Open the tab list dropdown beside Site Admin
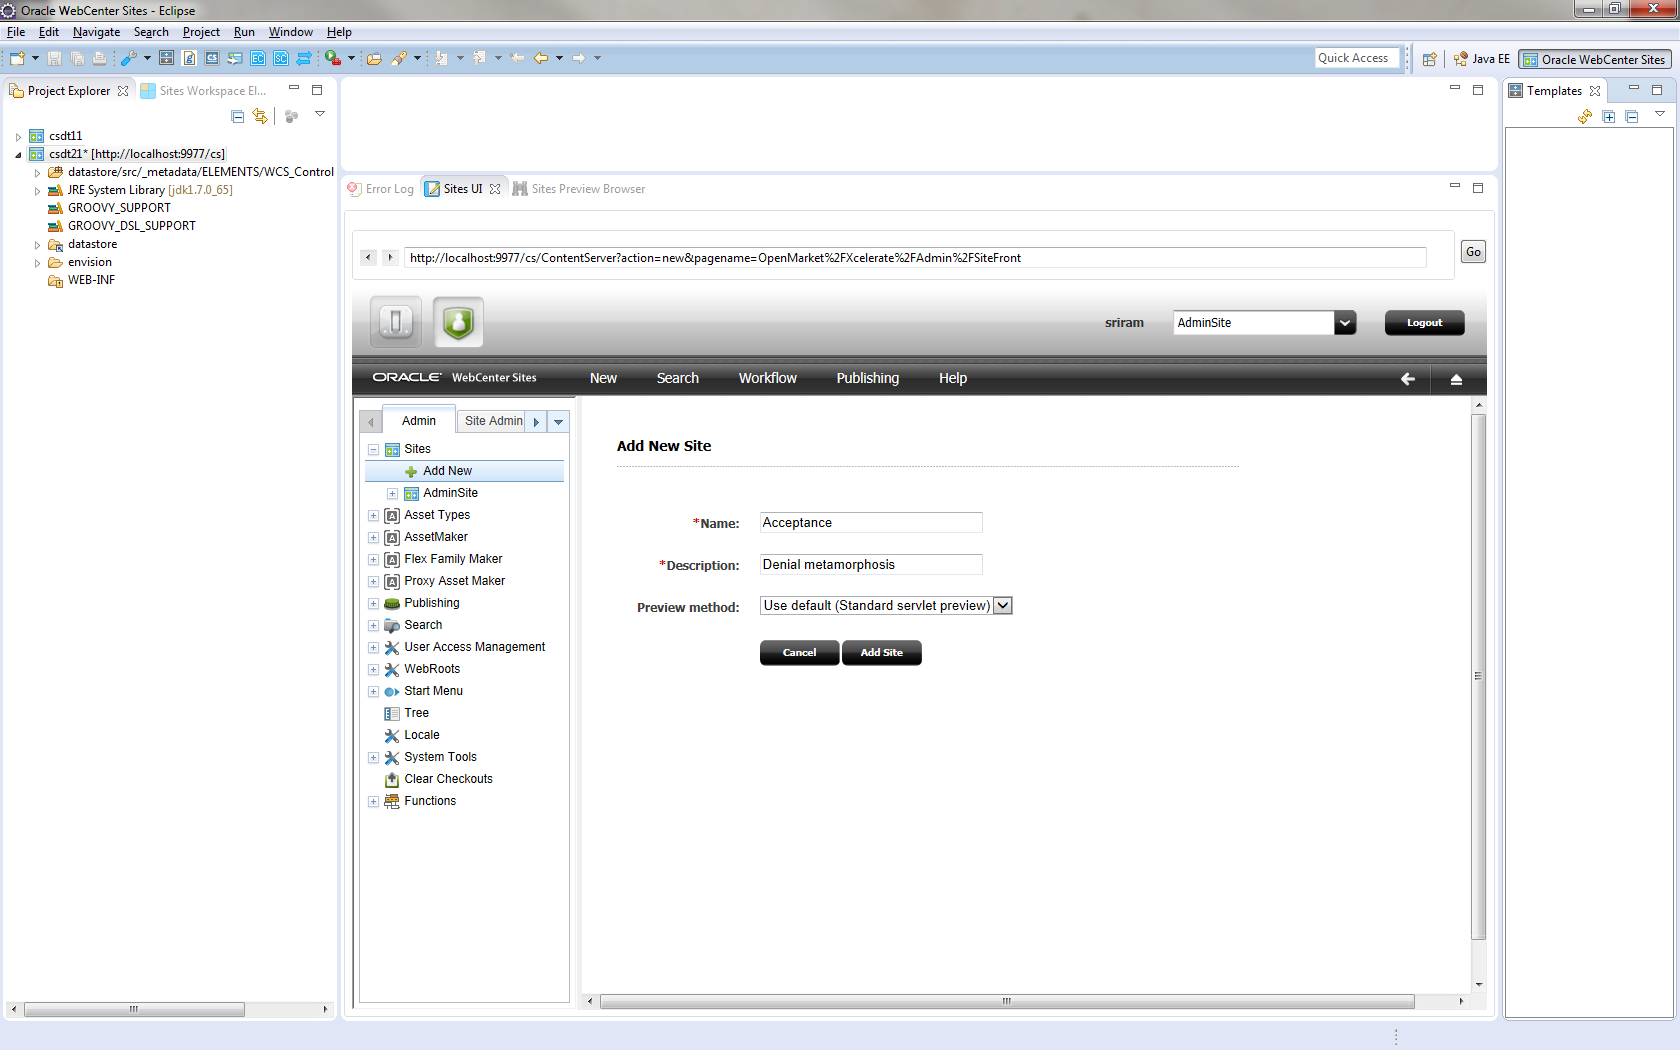The width and height of the screenshot is (1680, 1050). pyautogui.click(x=558, y=422)
